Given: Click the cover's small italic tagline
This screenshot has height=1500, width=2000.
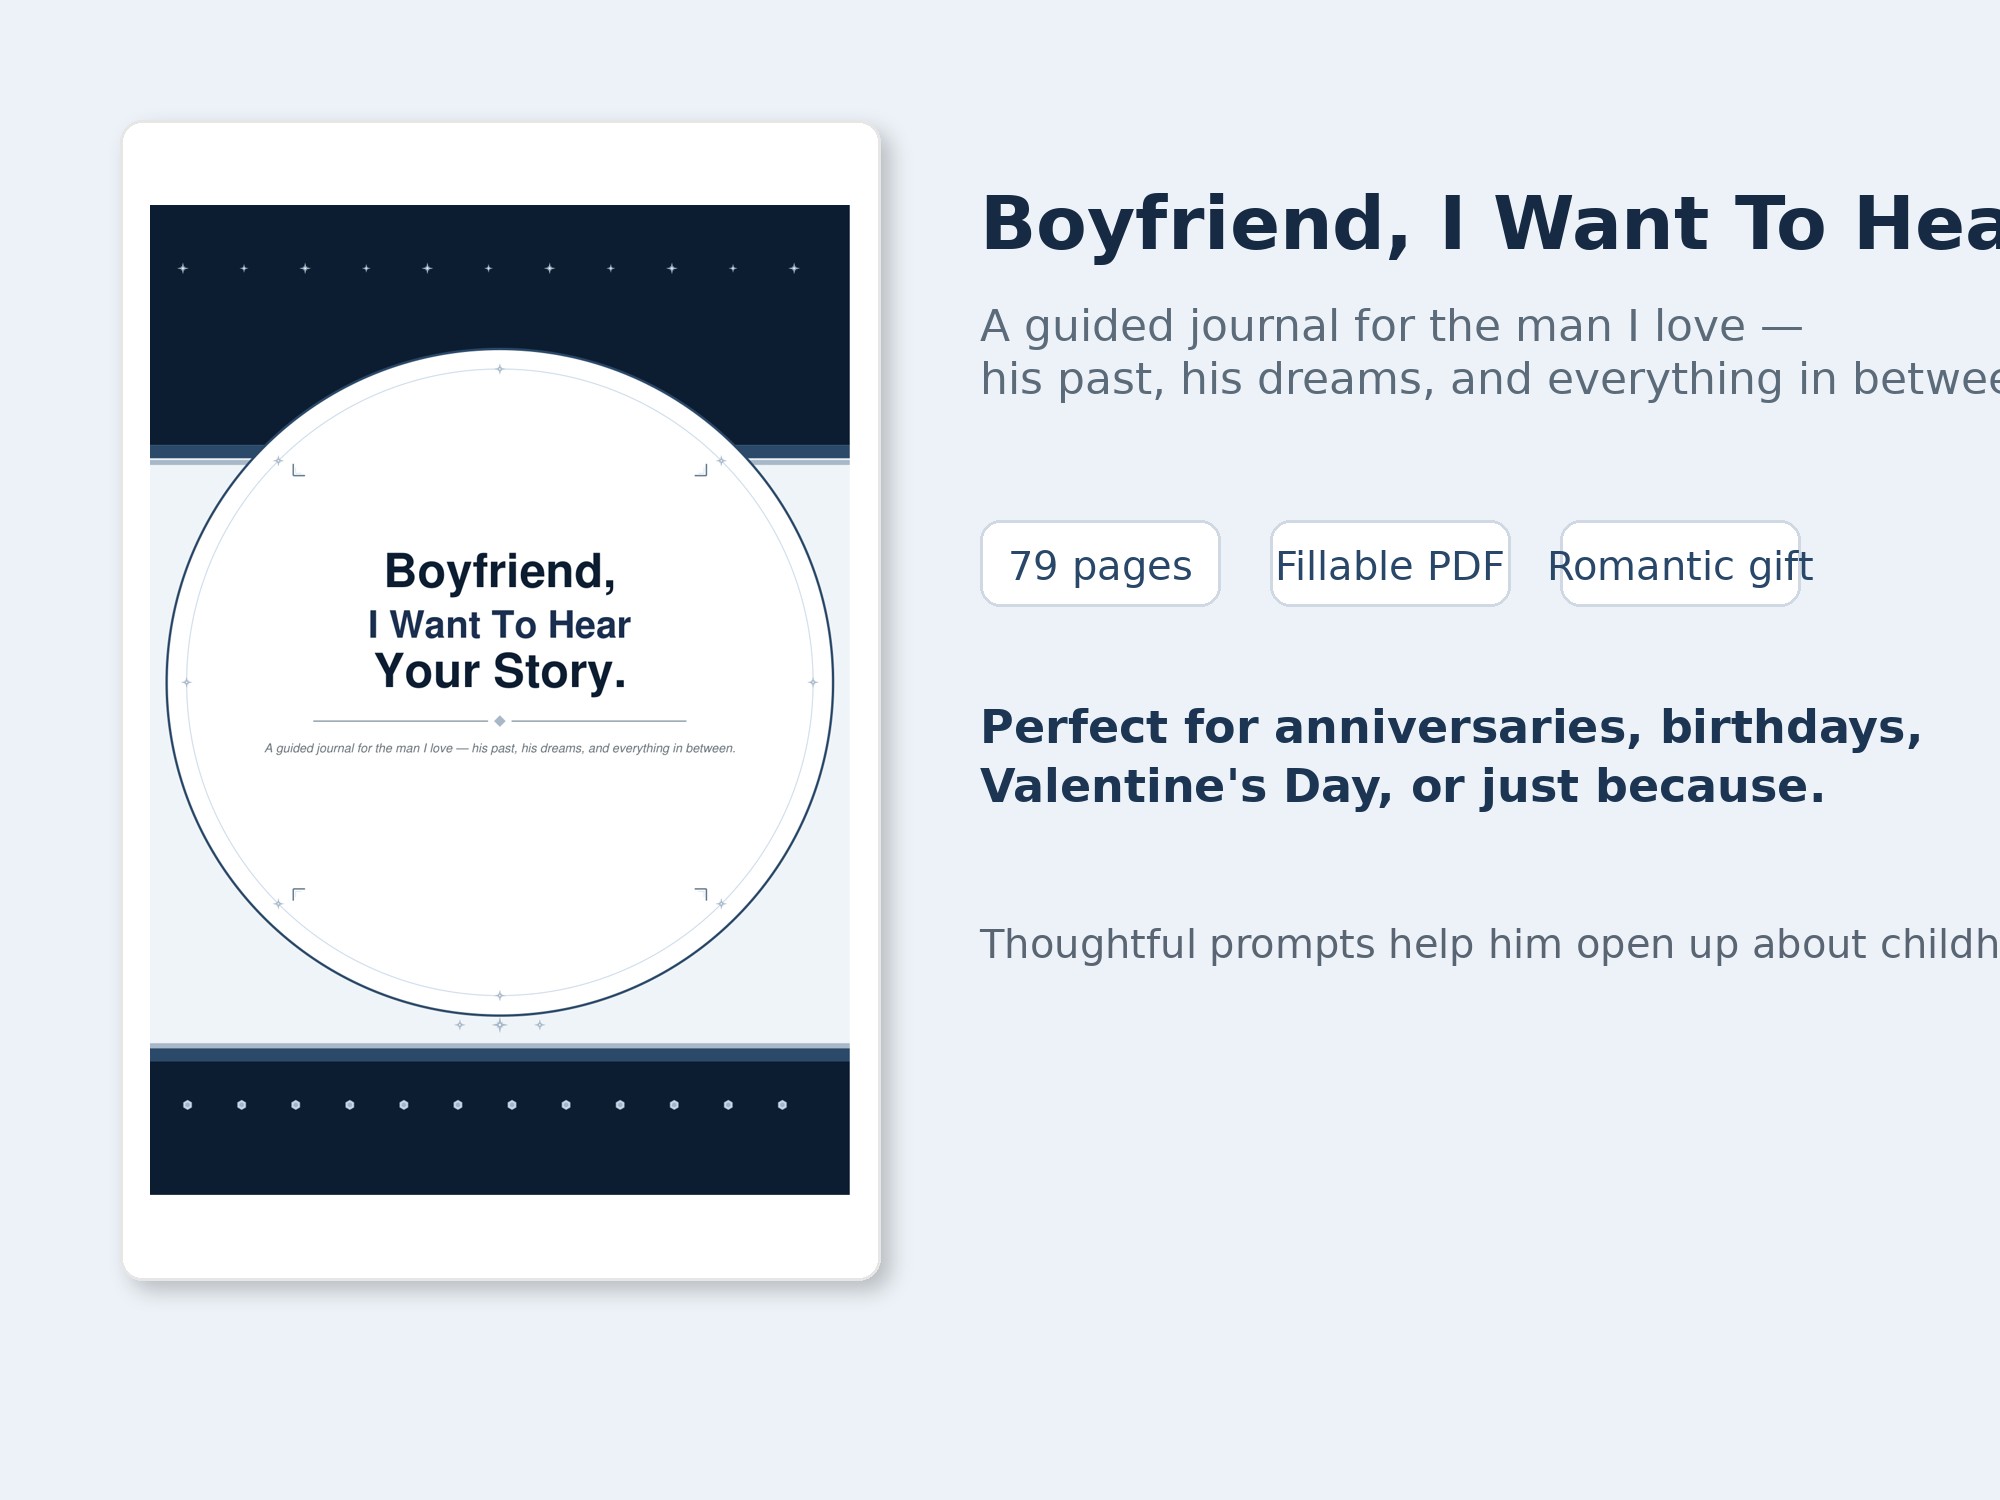Looking at the screenshot, I should (500, 748).
